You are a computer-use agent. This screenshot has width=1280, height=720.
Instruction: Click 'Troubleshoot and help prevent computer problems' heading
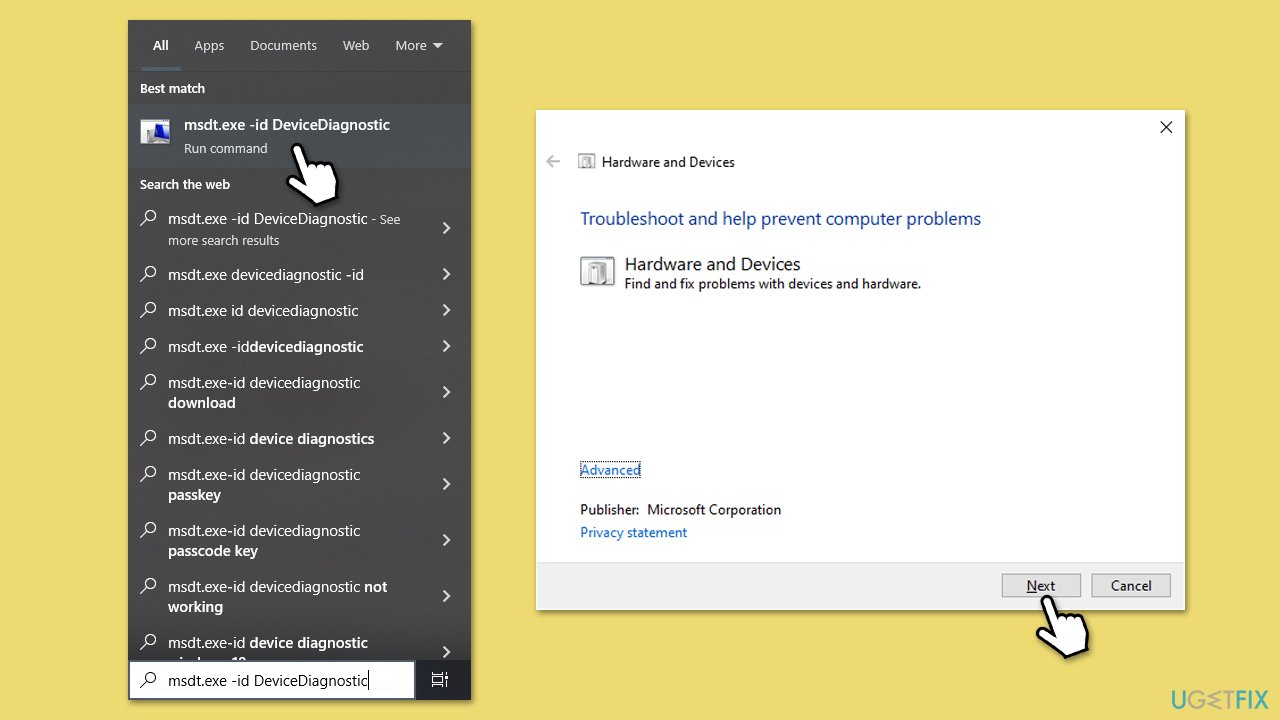pyautogui.click(x=780, y=219)
